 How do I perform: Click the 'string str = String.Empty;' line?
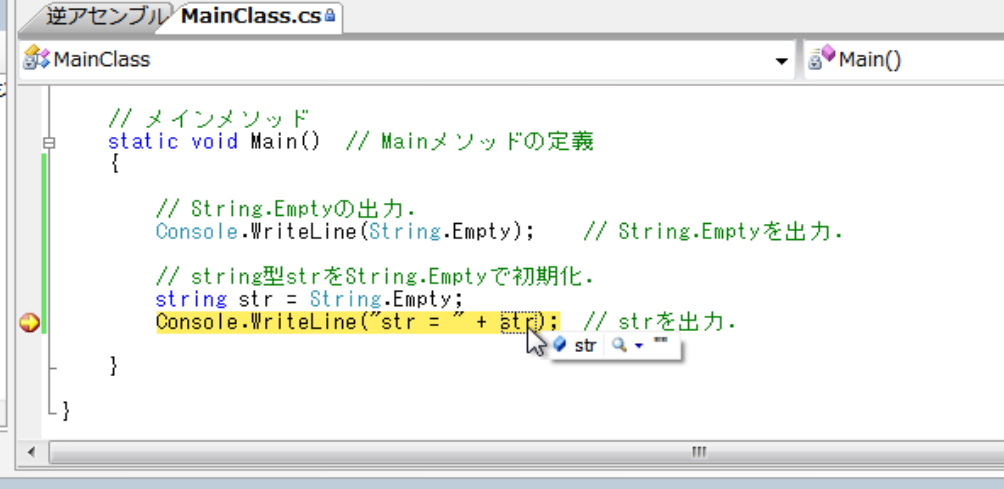click(x=309, y=299)
